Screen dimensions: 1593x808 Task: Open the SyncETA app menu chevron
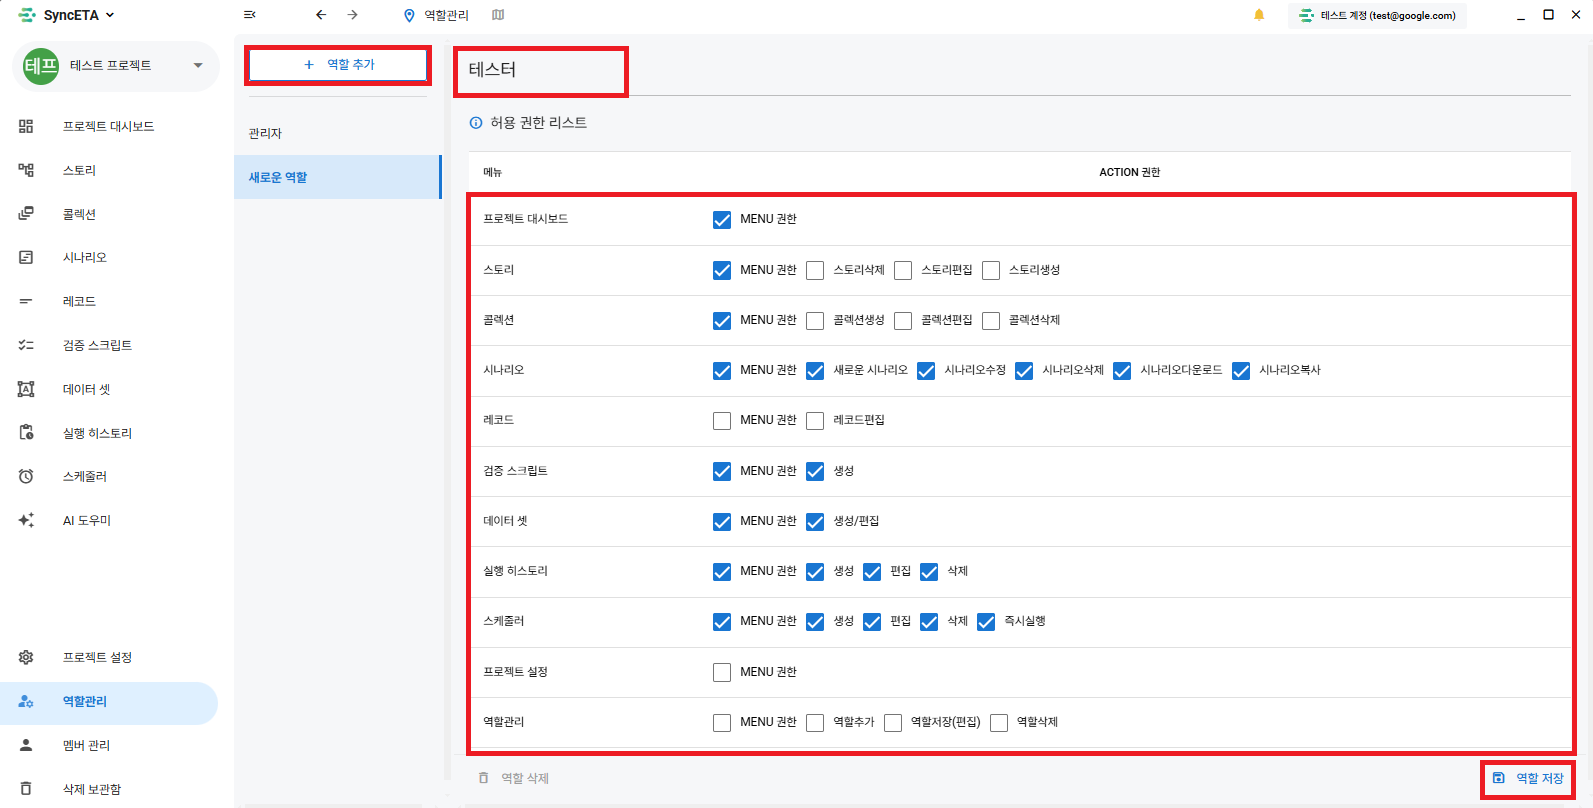click(x=110, y=15)
